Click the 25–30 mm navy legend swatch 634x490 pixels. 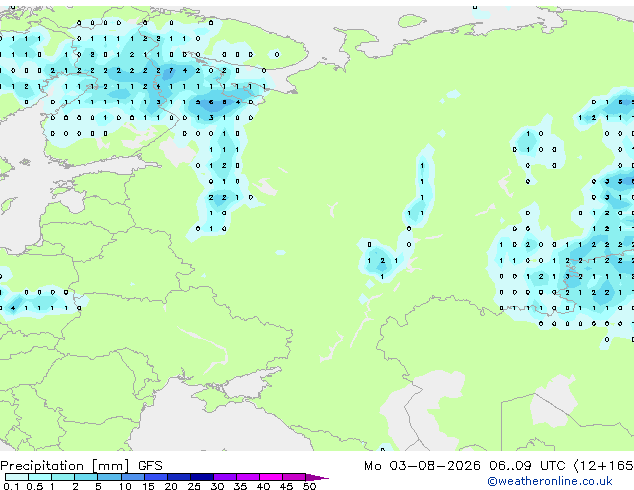point(202,477)
